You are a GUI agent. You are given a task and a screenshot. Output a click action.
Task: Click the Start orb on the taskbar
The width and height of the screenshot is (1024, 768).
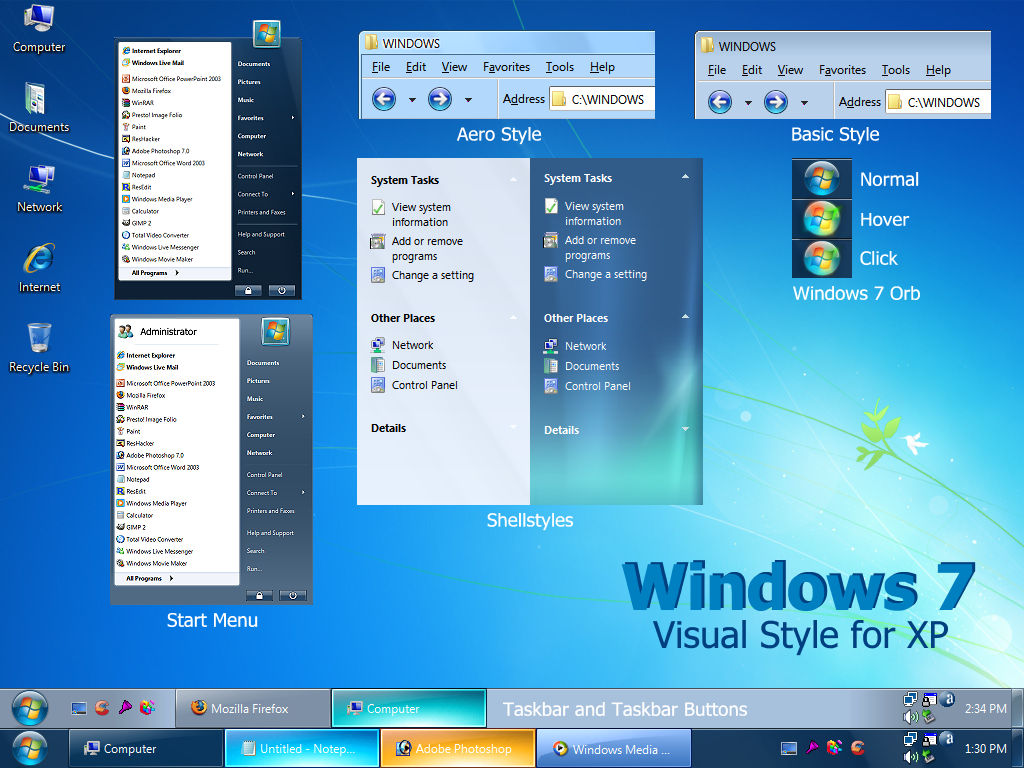pos(28,707)
